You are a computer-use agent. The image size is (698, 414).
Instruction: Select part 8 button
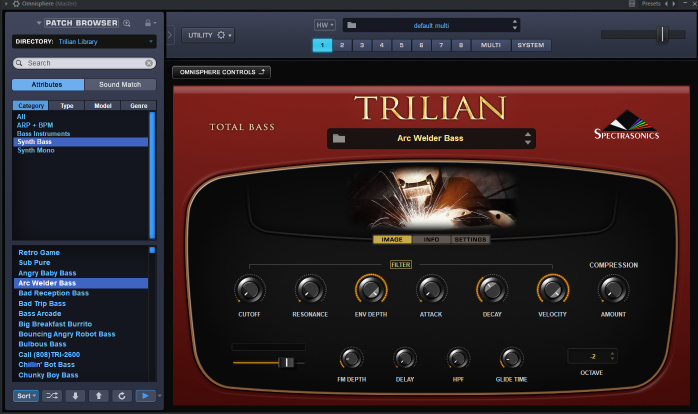click(461, 45)
